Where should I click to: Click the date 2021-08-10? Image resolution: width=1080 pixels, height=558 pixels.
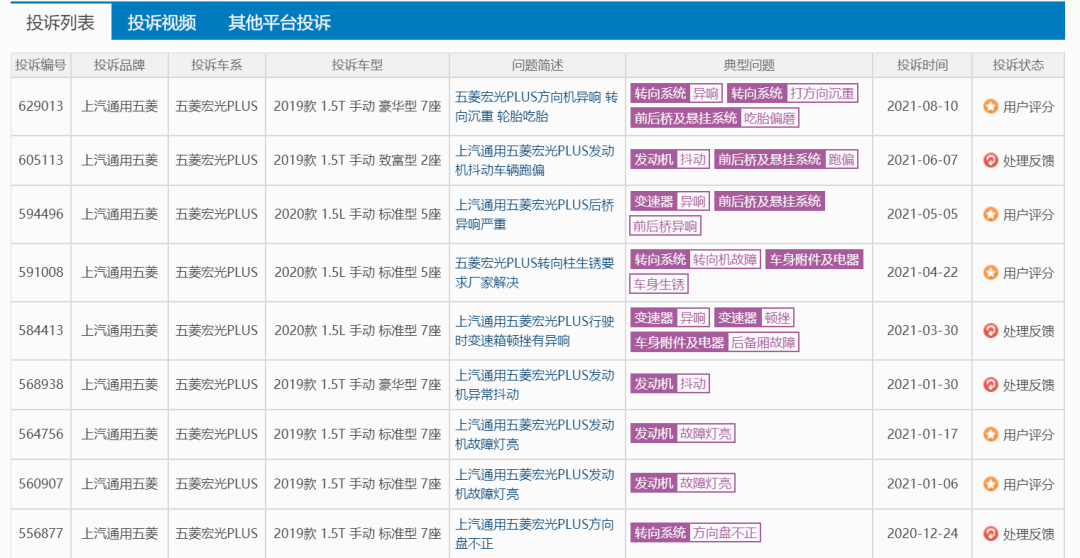coord(922,107)
